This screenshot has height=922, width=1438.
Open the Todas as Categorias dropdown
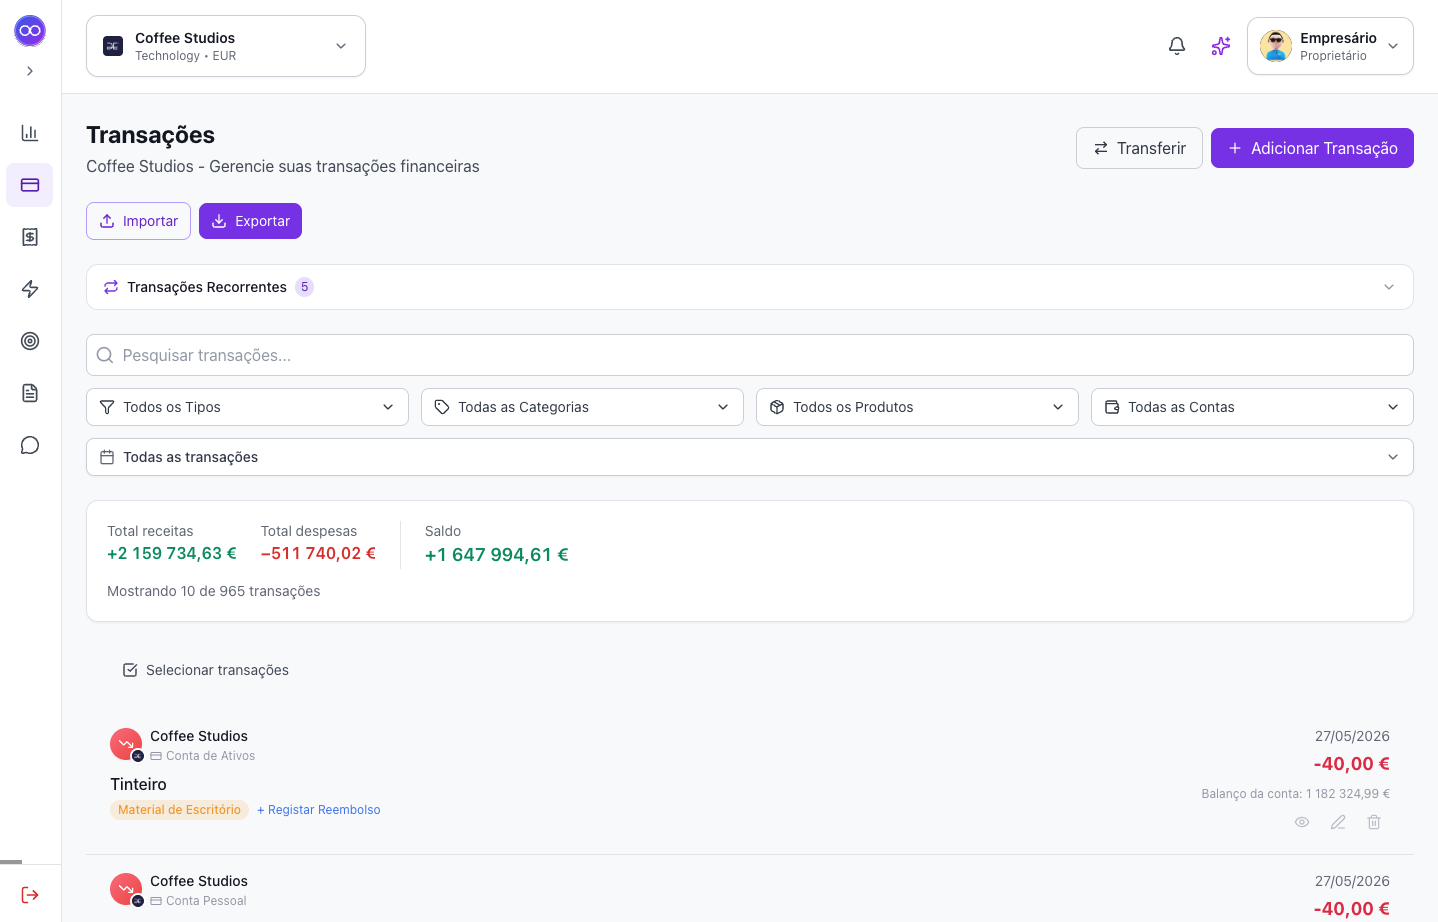click(582, 407)
